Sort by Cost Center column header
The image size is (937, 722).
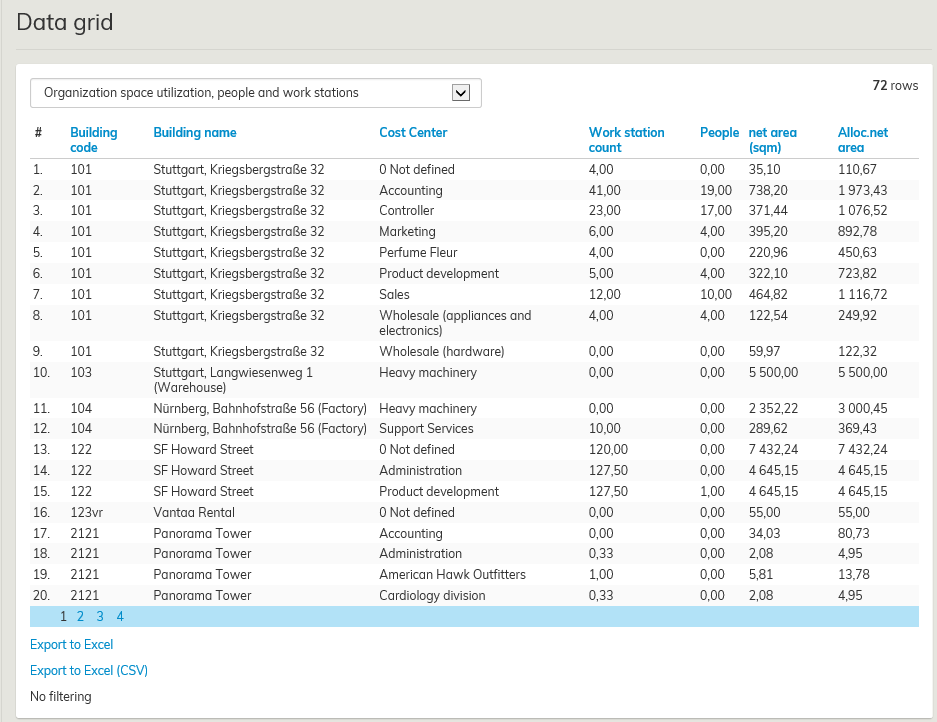tap(413, 132)
